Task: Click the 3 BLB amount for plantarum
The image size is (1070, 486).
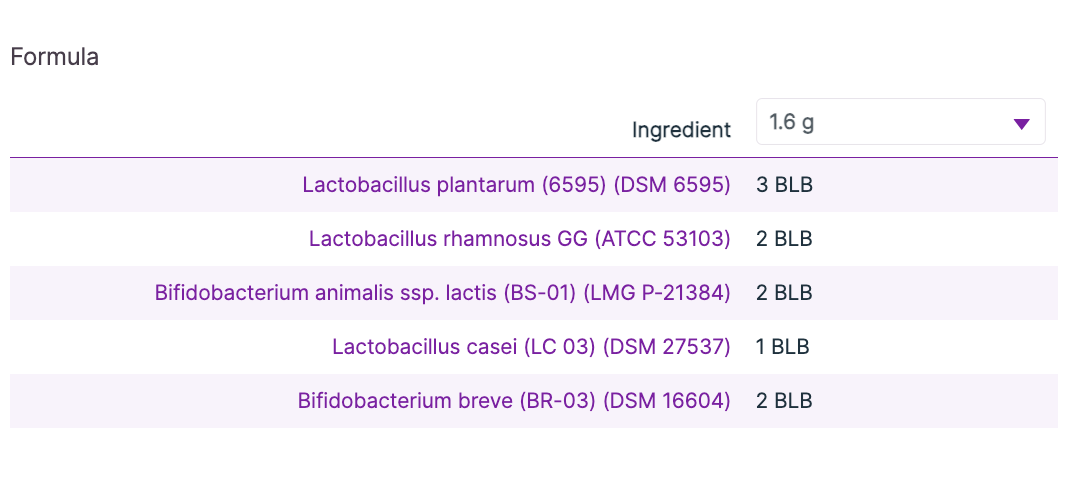Action: click(x=784, y=185)
